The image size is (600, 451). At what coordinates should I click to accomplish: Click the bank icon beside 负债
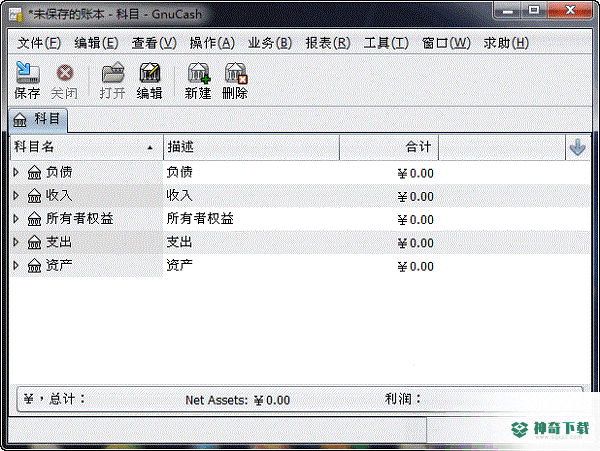[x=34, y=173]
